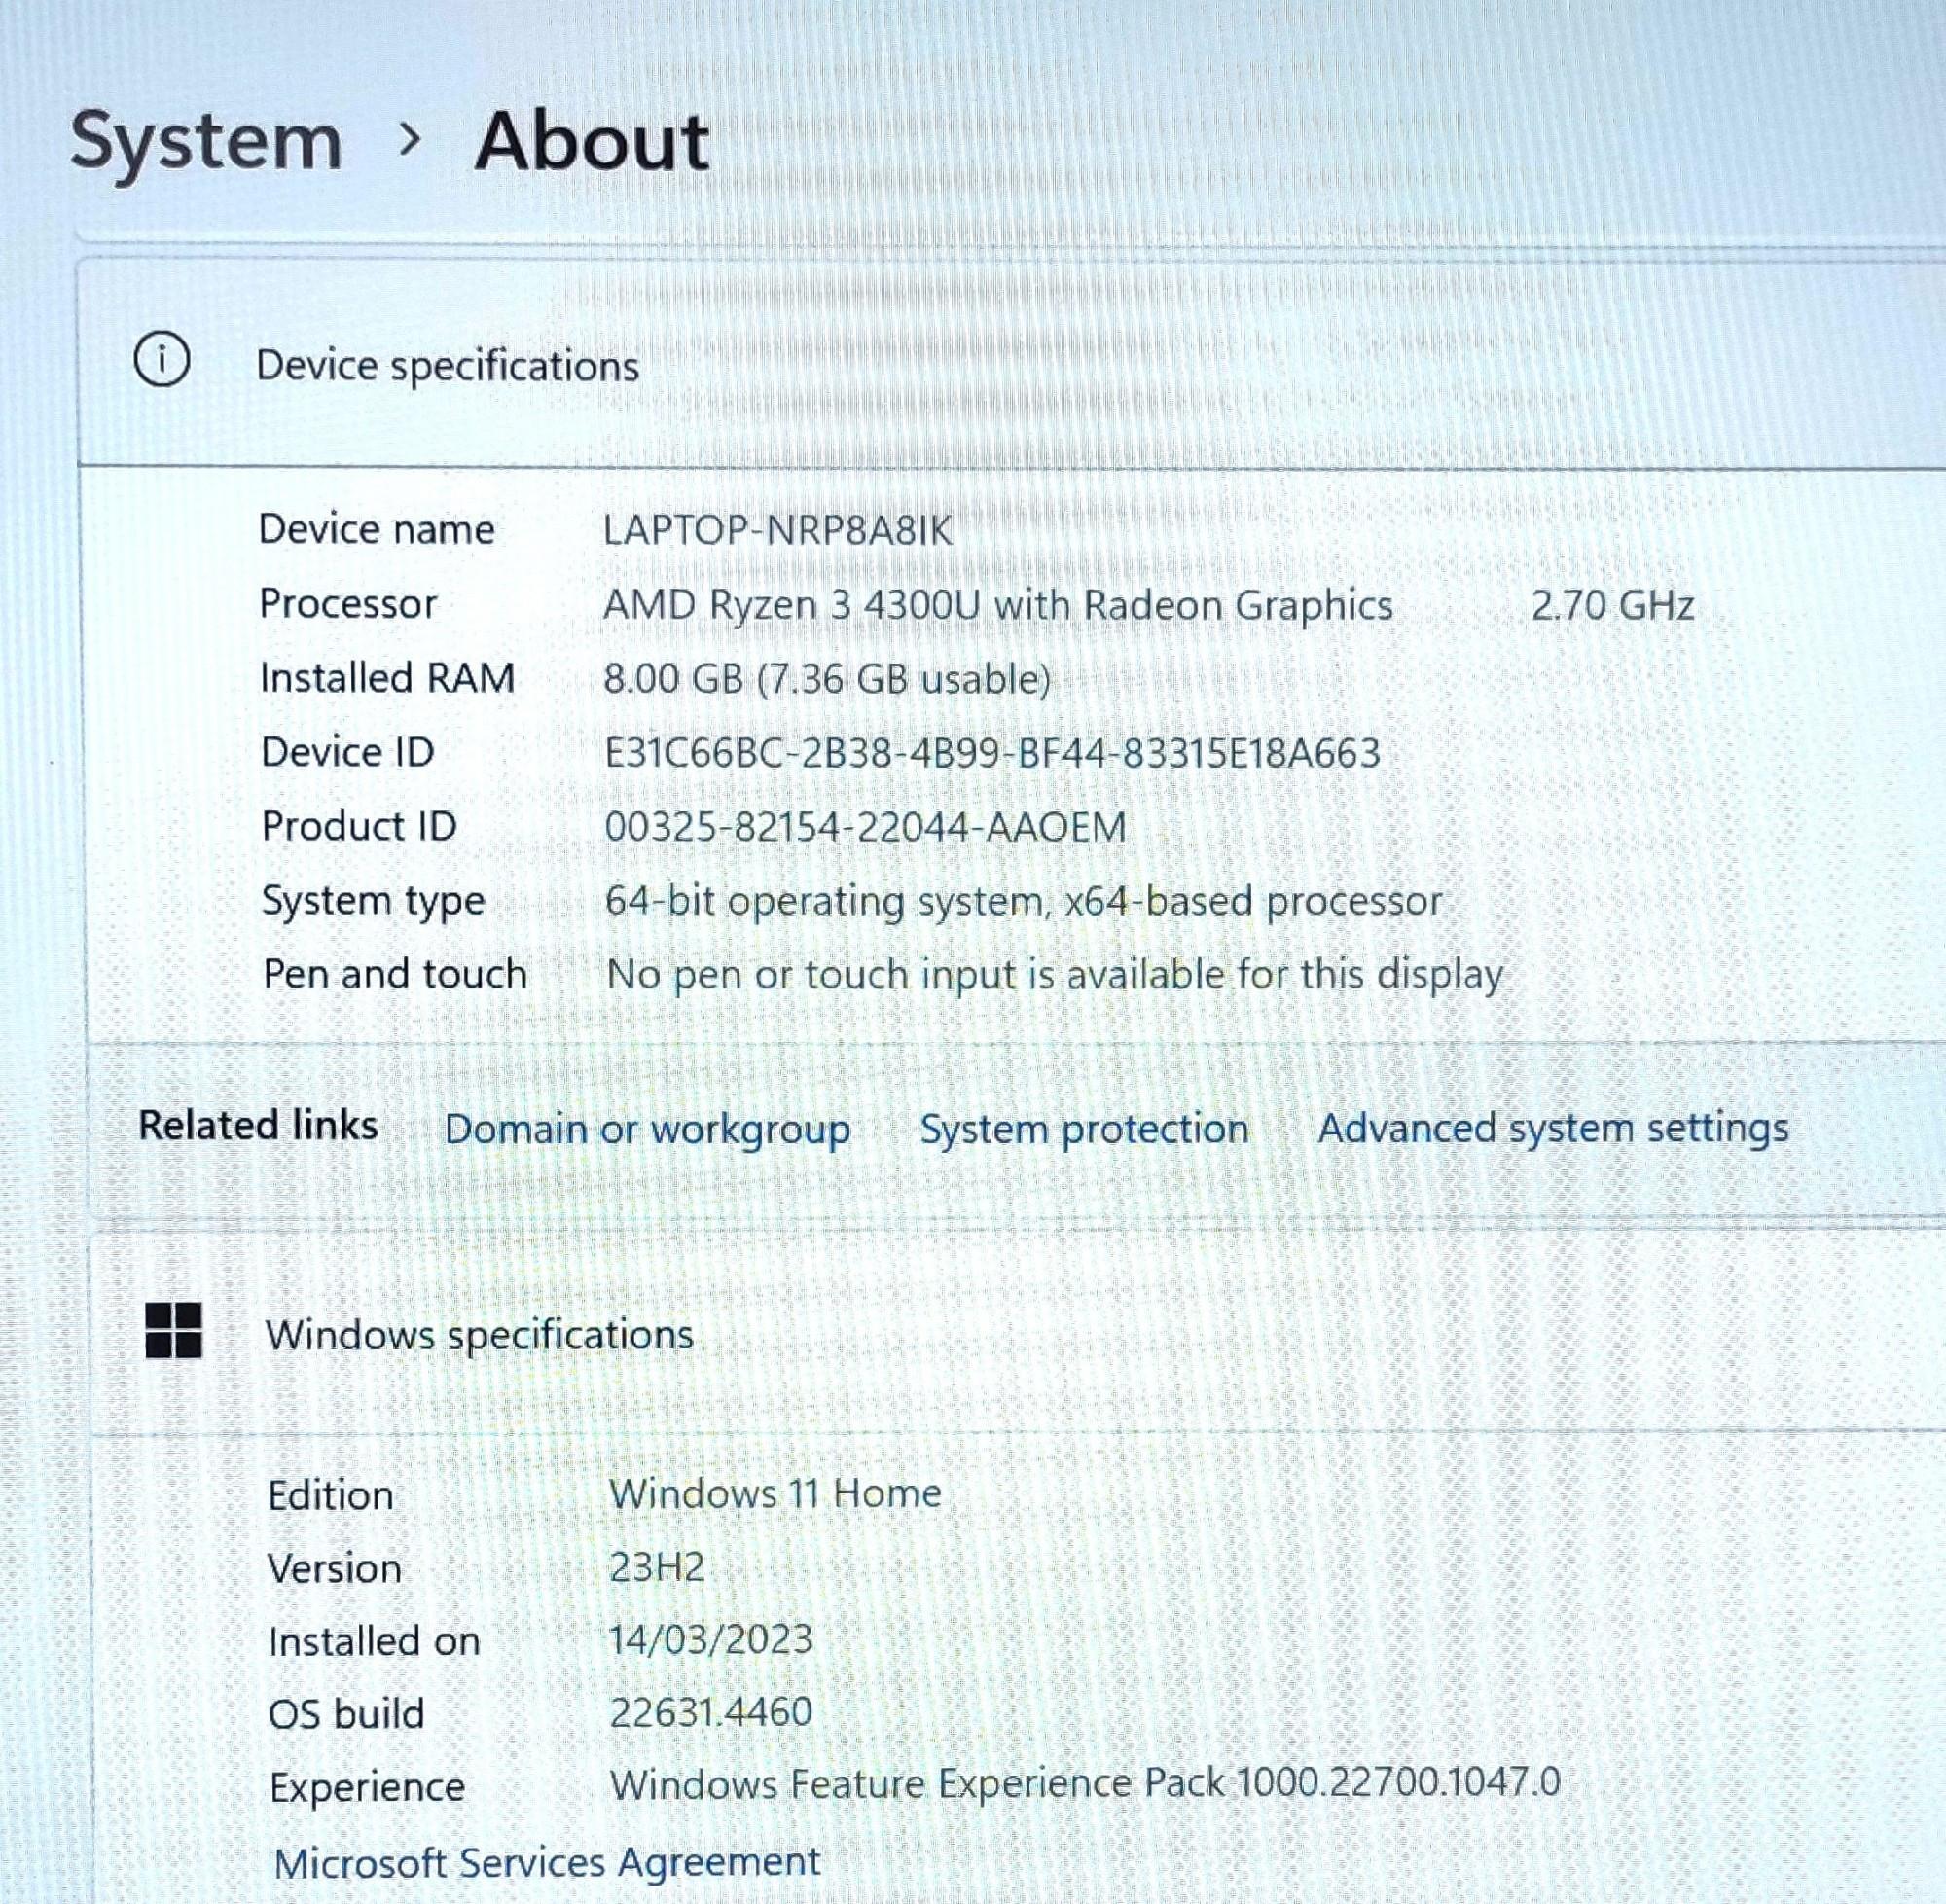1946x1904 pixels.
Task: Click the Installed RAM label
Action: pyautogui.click(x=387, y=678)
